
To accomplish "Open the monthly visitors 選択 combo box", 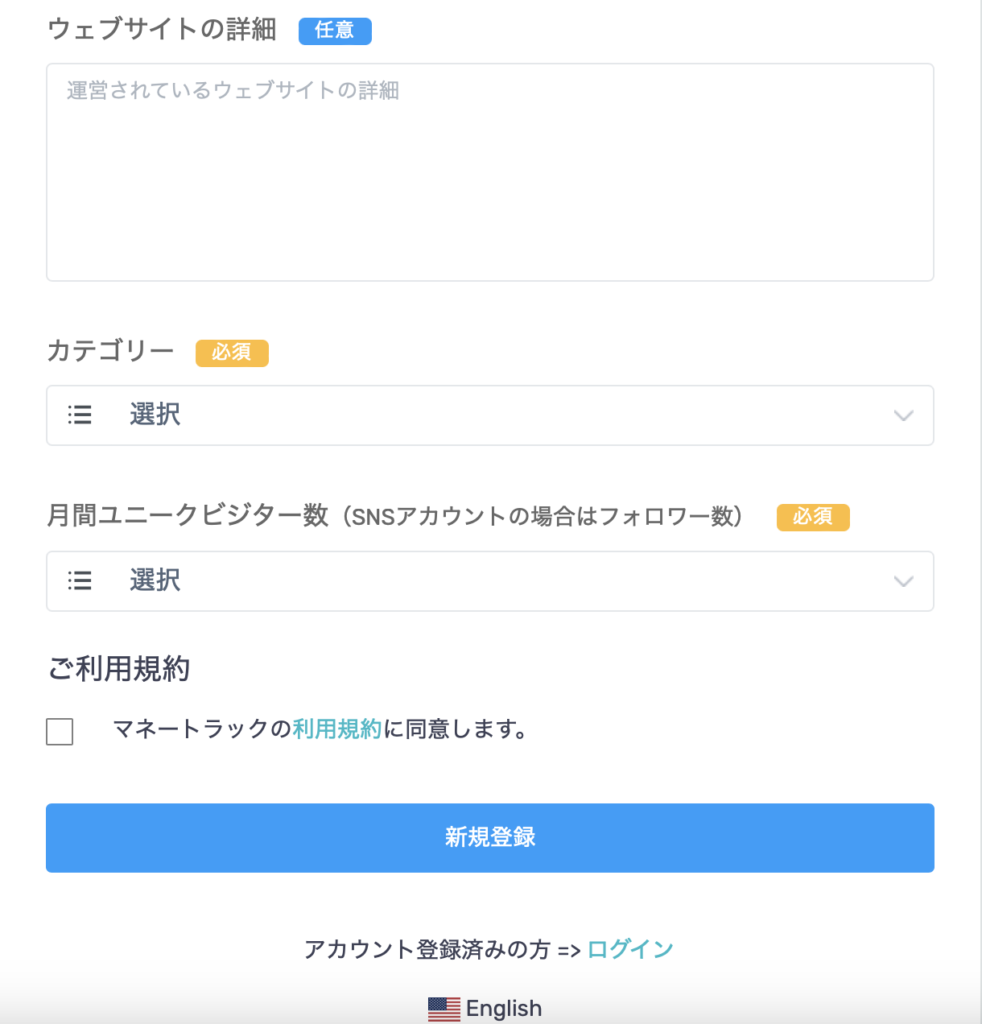I will [490, 581].
